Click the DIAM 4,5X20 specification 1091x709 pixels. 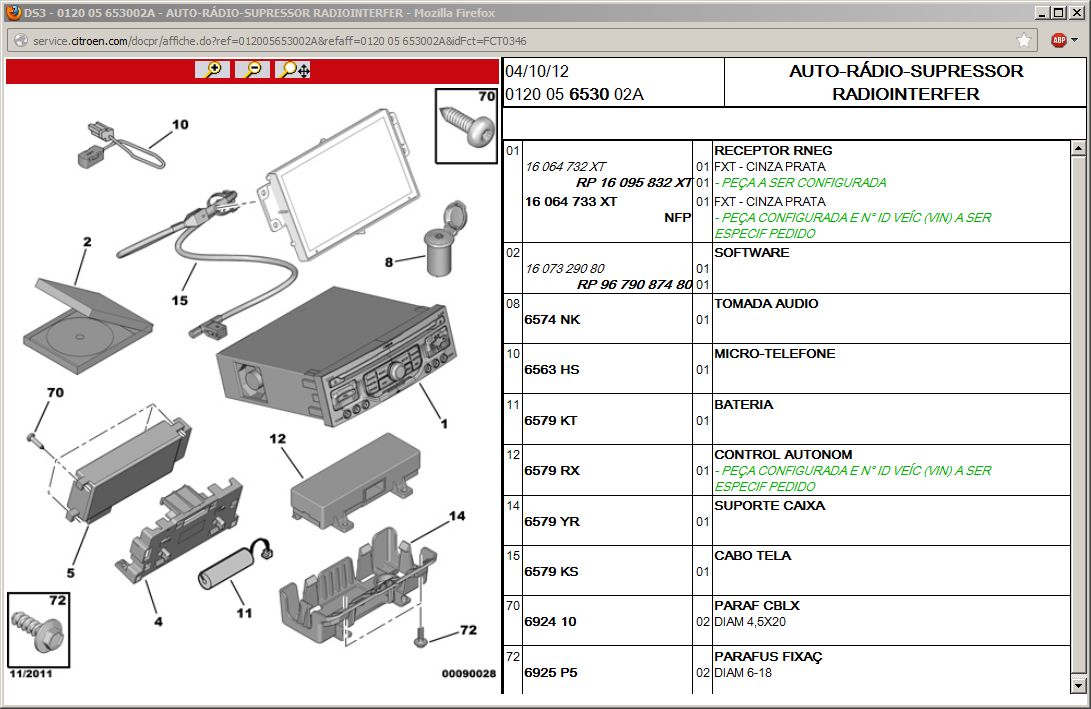(x=749, y=622)
